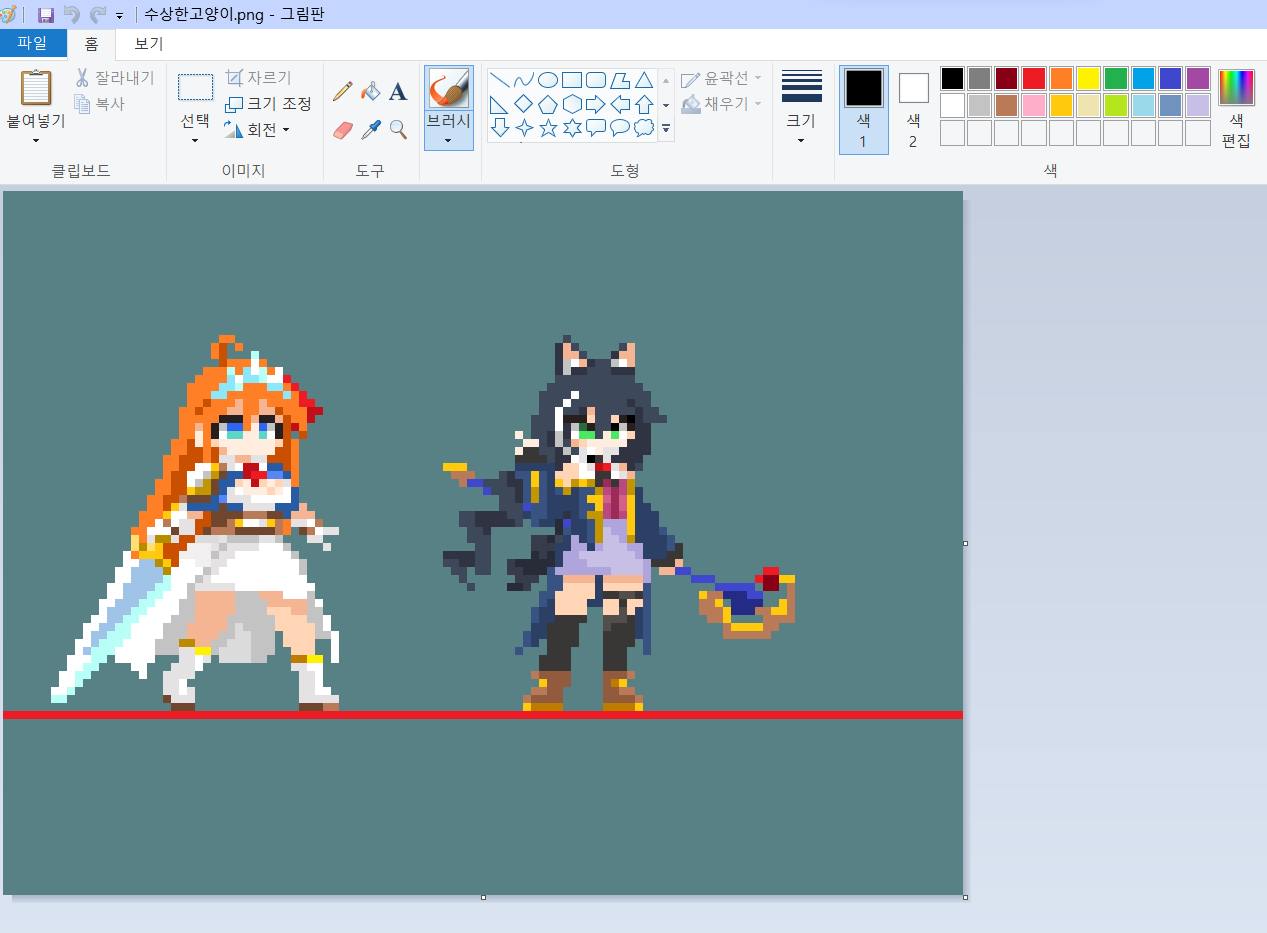The height and width of the screenshot is (933, 1267).
Task: Open the 색 편집 color editor
Action: pyautogui.click(x=1236, y=109)
